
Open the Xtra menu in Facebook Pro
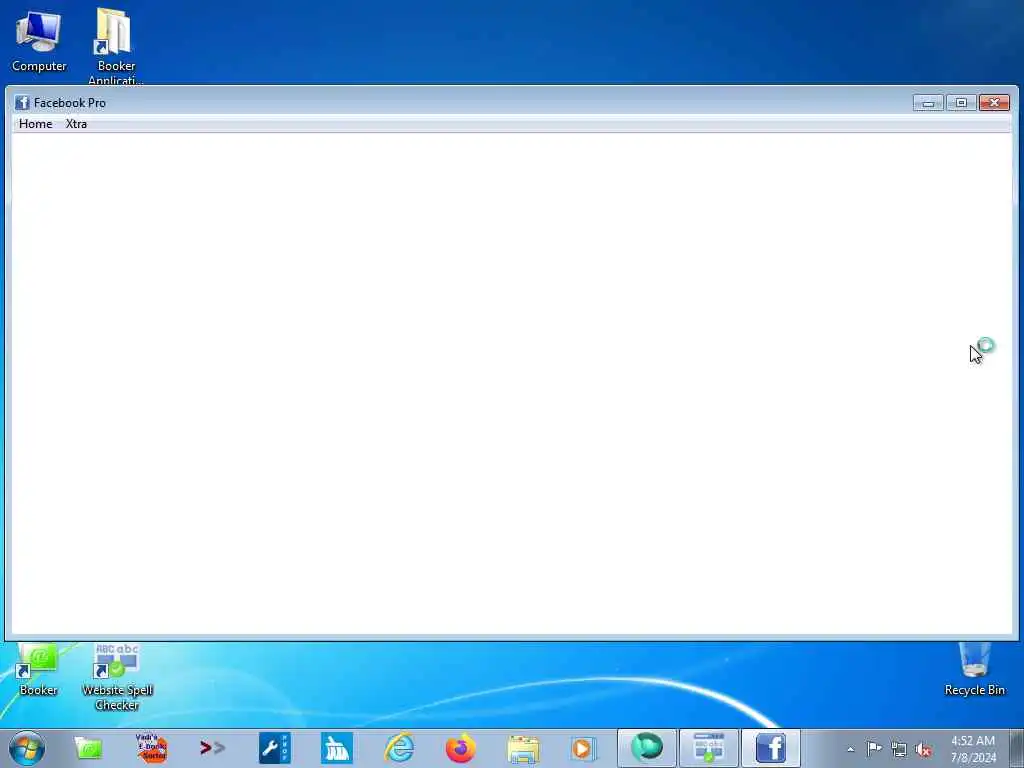(76, 124)
